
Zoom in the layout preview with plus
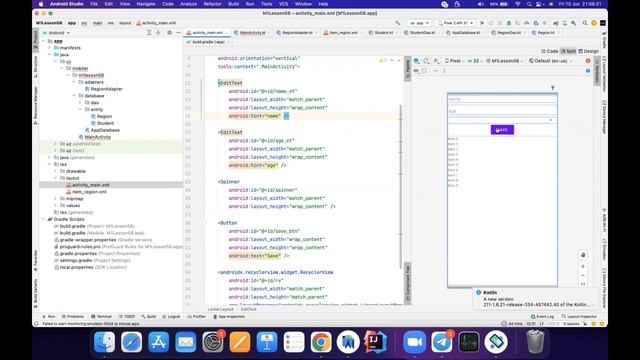583,267
